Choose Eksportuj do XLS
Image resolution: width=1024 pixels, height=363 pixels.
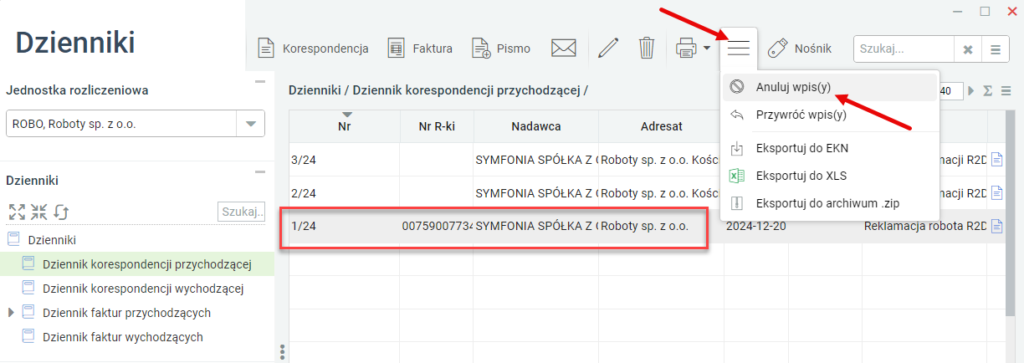point(829,176)
